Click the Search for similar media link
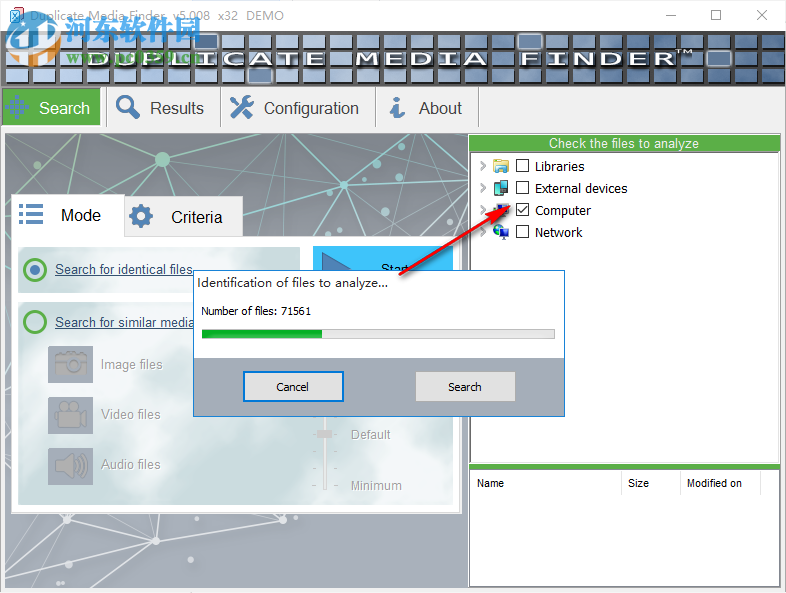The height and width of the screenshot is (593, 786). point(124,322)
